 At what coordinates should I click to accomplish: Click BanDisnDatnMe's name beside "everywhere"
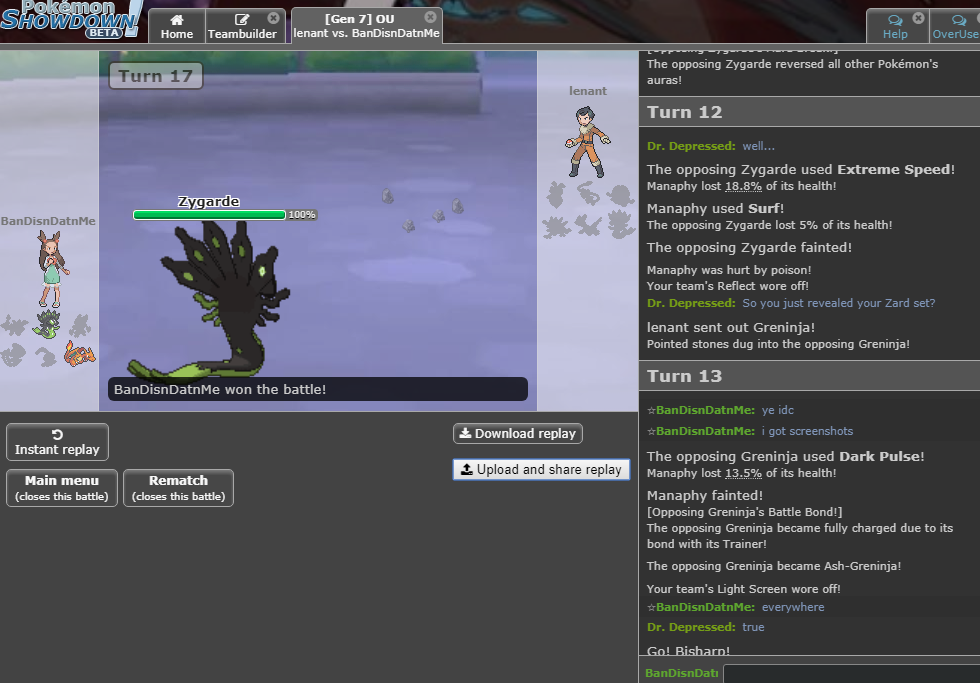(x=705, y=607)
